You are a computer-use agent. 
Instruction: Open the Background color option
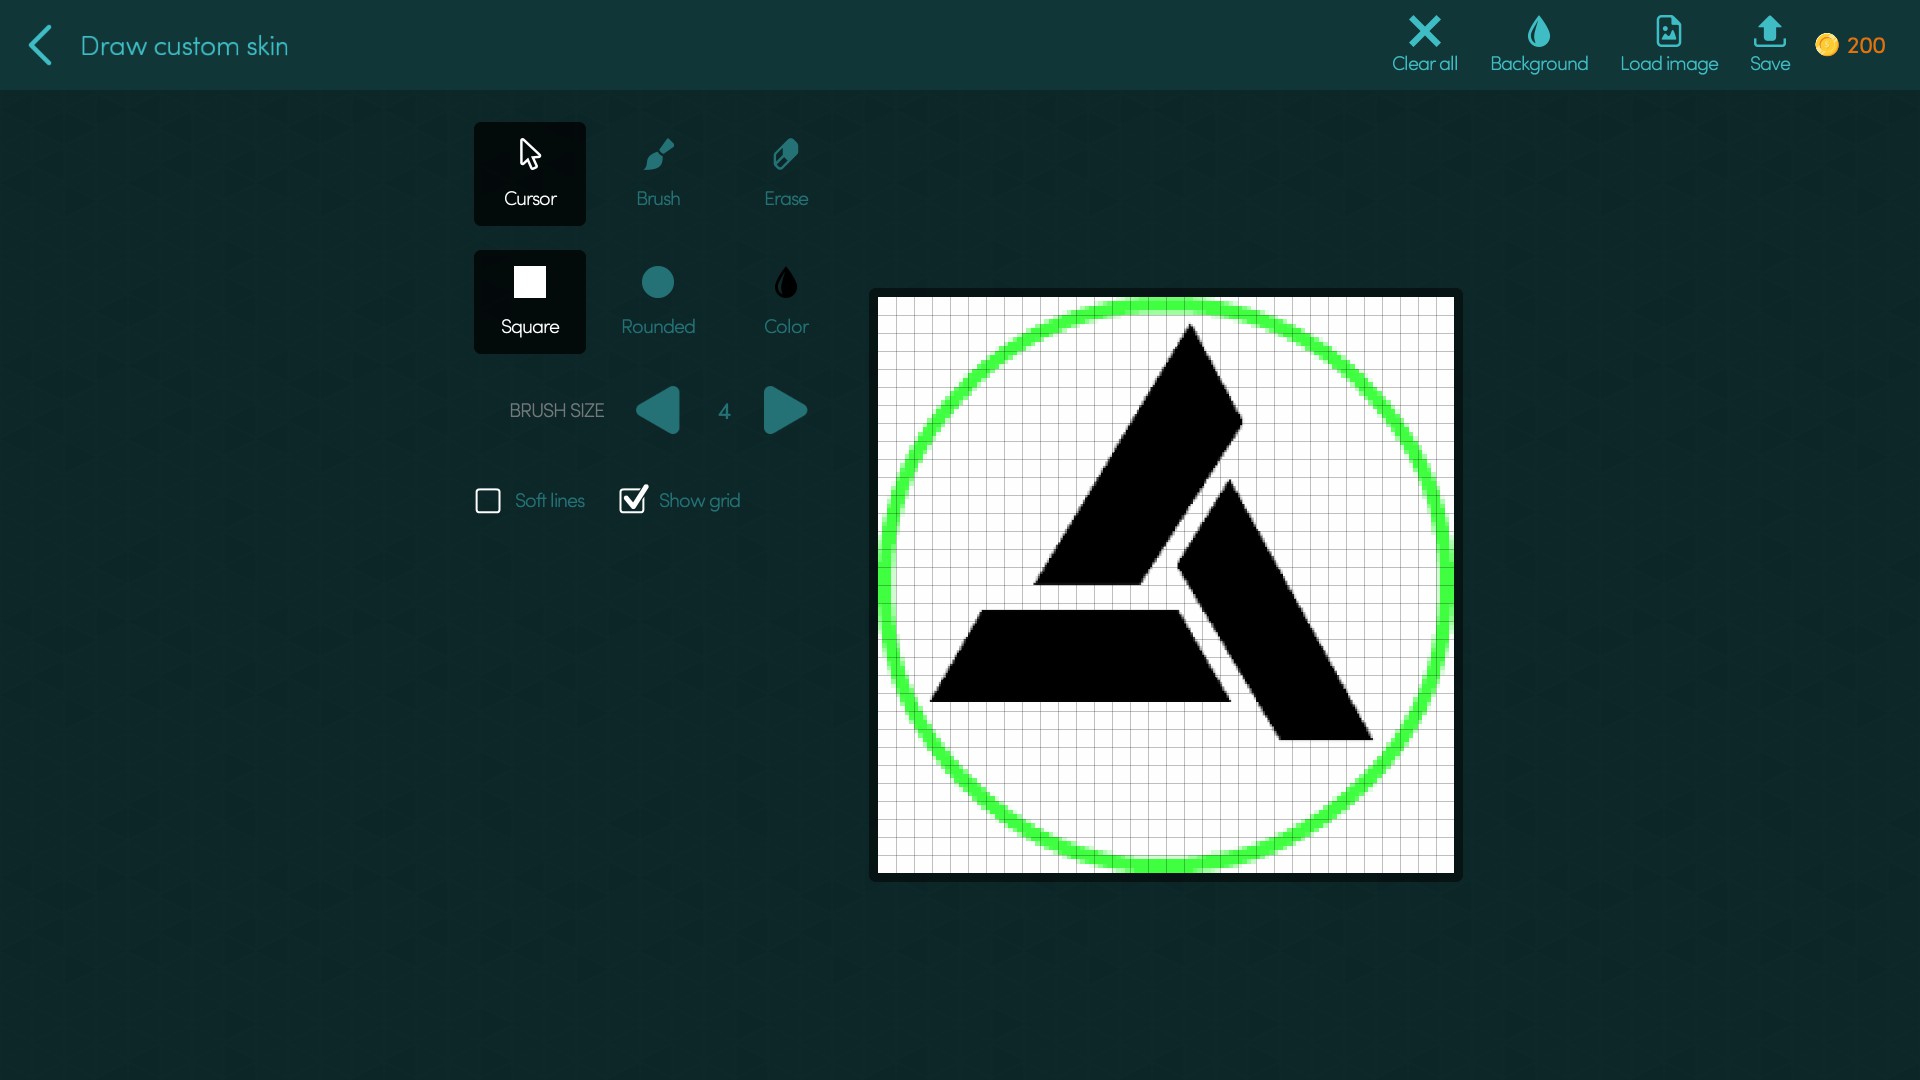[x=1539, y=44]
